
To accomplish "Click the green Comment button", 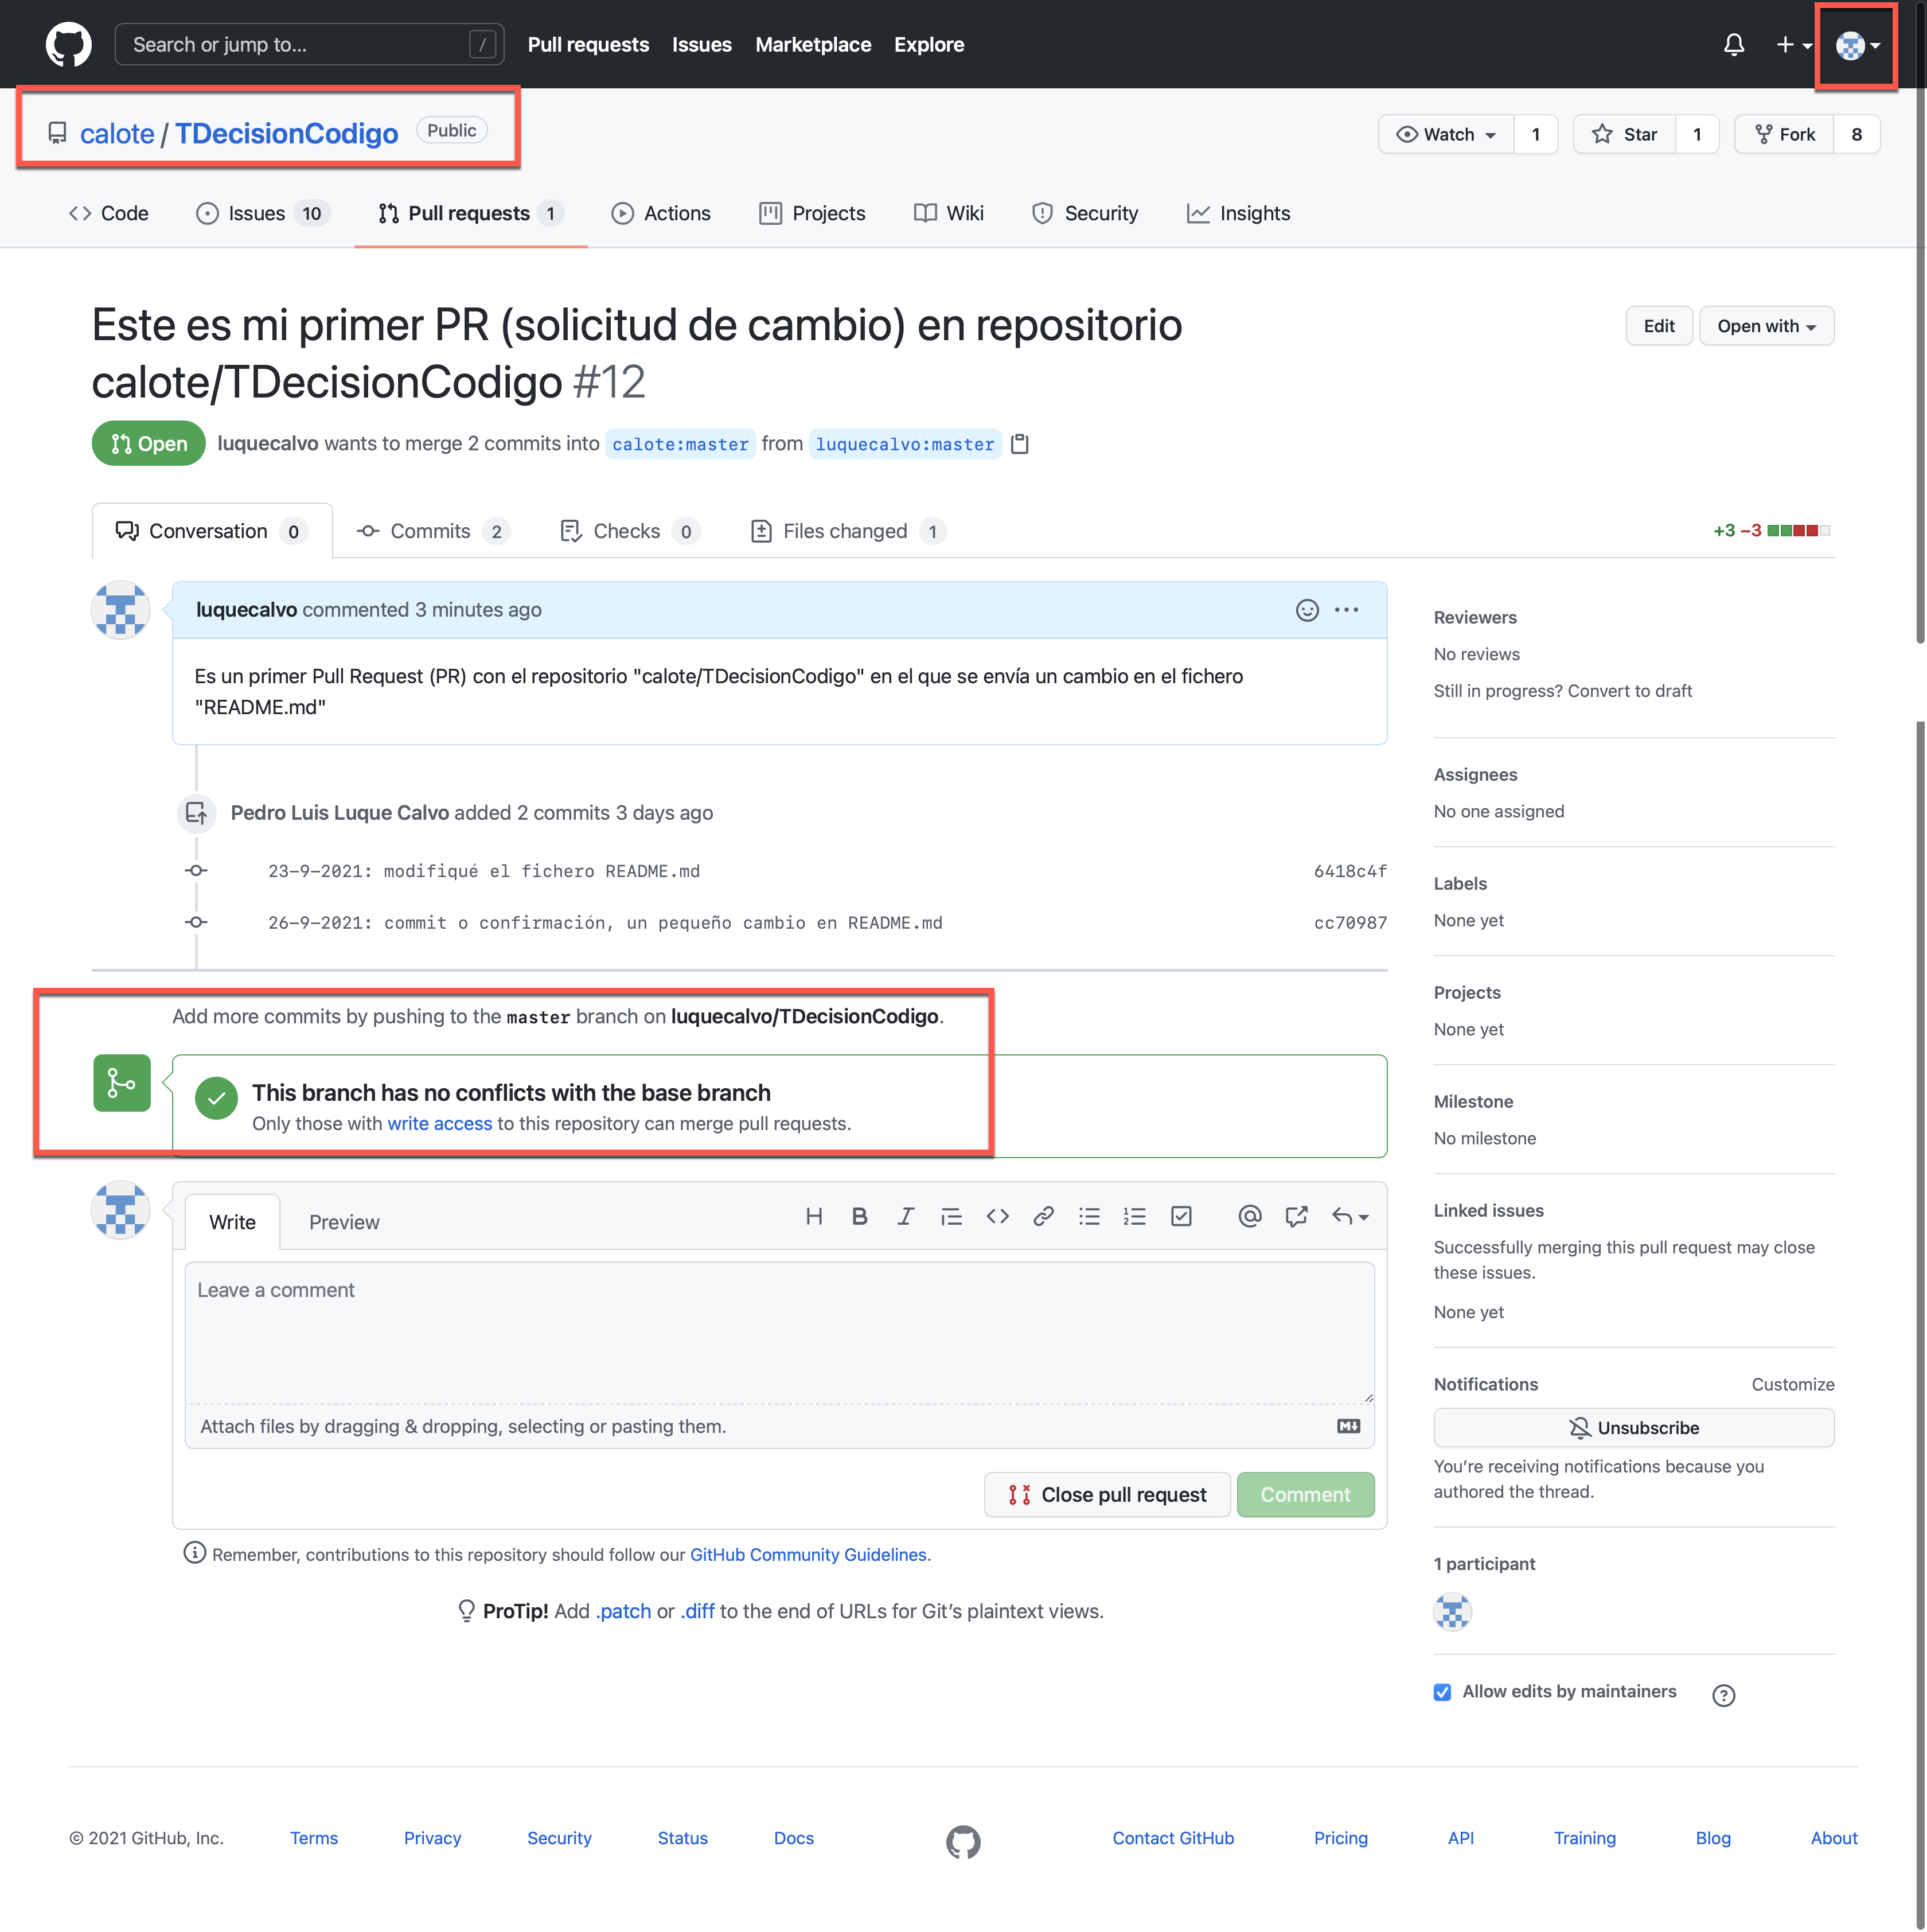I will click(1305, 1494).
